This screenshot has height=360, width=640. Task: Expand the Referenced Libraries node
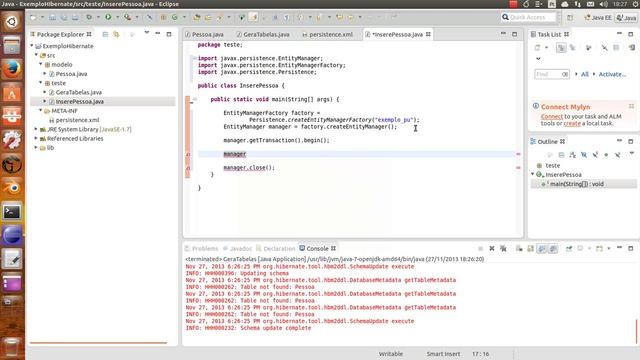(x=36, y=138)
